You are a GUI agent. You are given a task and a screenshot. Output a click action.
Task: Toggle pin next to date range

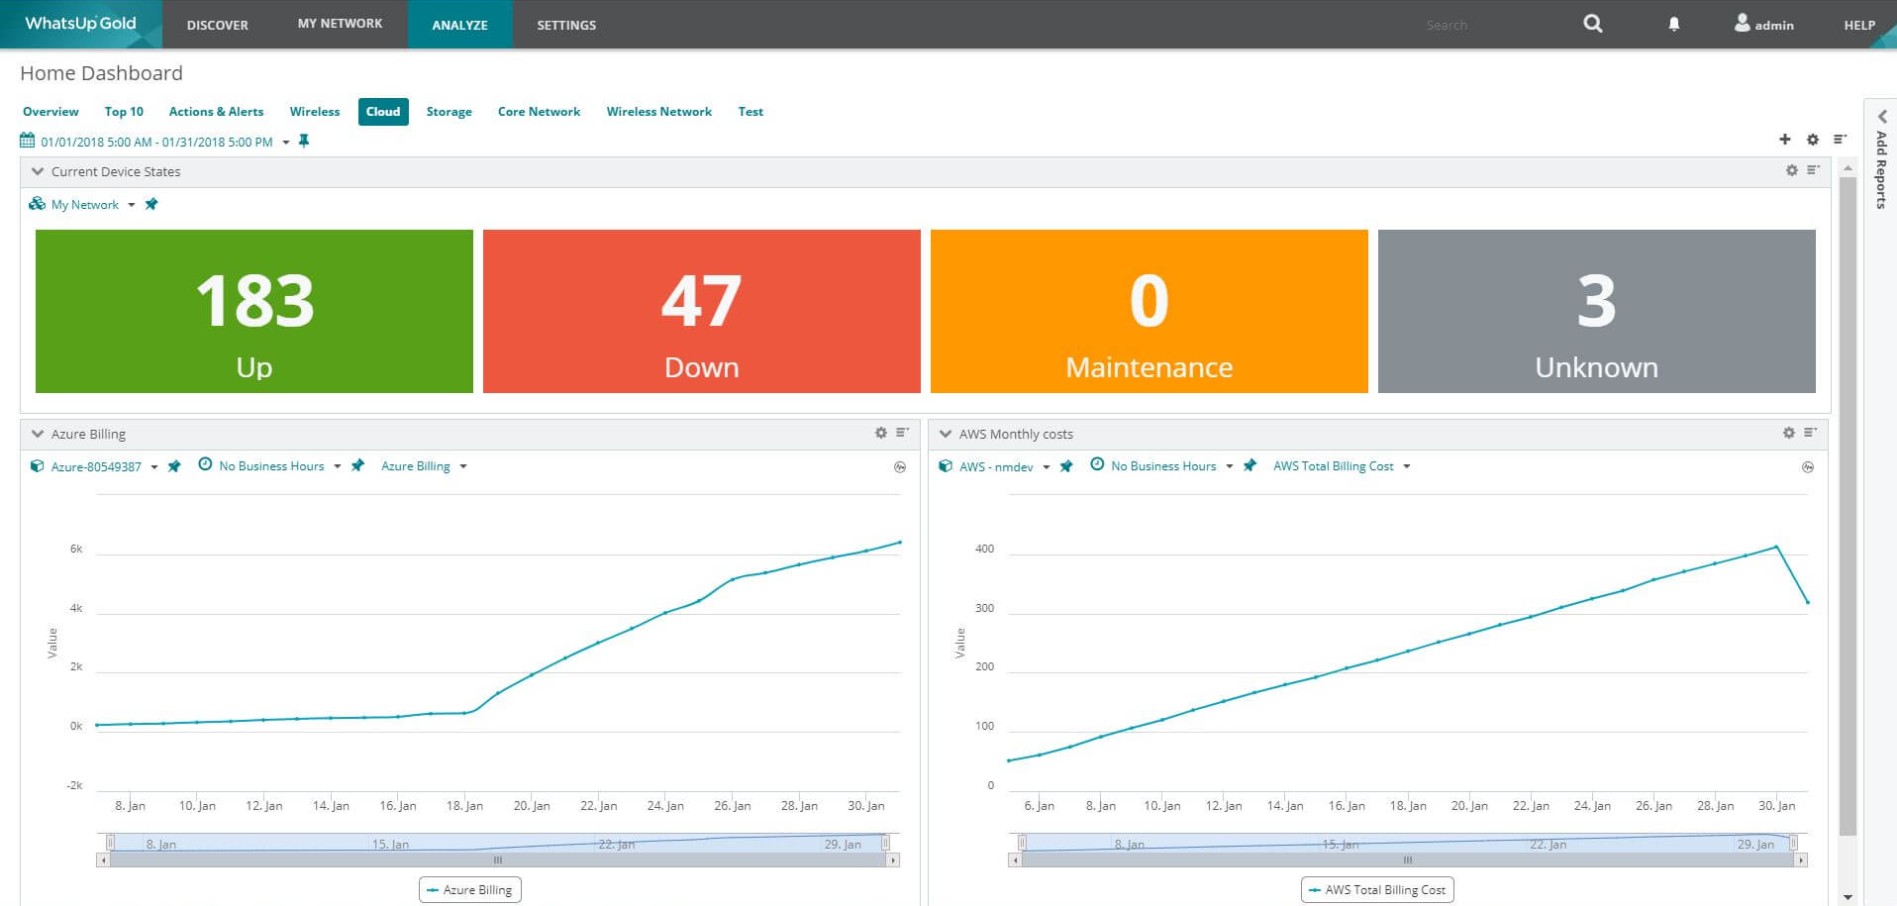[x=304, y=141]
